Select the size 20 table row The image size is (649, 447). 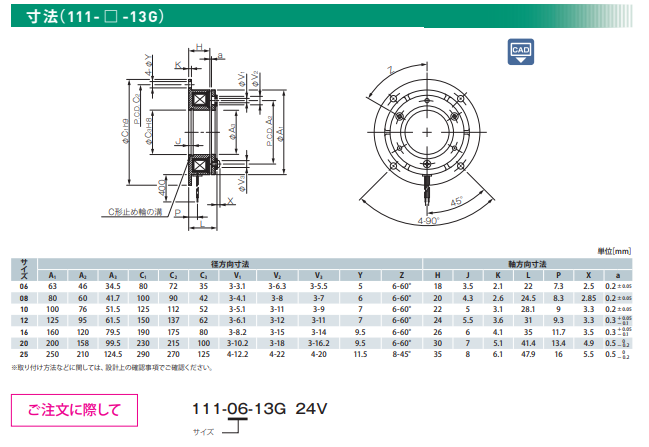tap(320, 342)
